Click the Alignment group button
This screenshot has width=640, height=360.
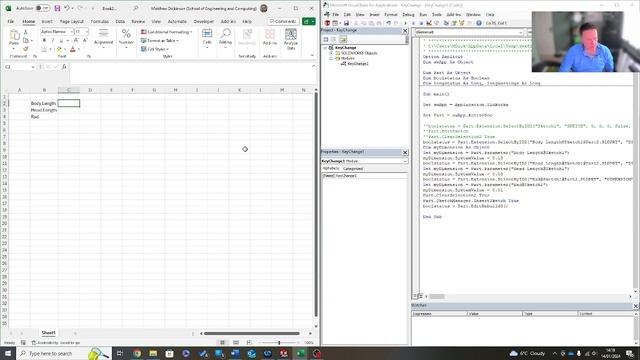click(103, 38)
